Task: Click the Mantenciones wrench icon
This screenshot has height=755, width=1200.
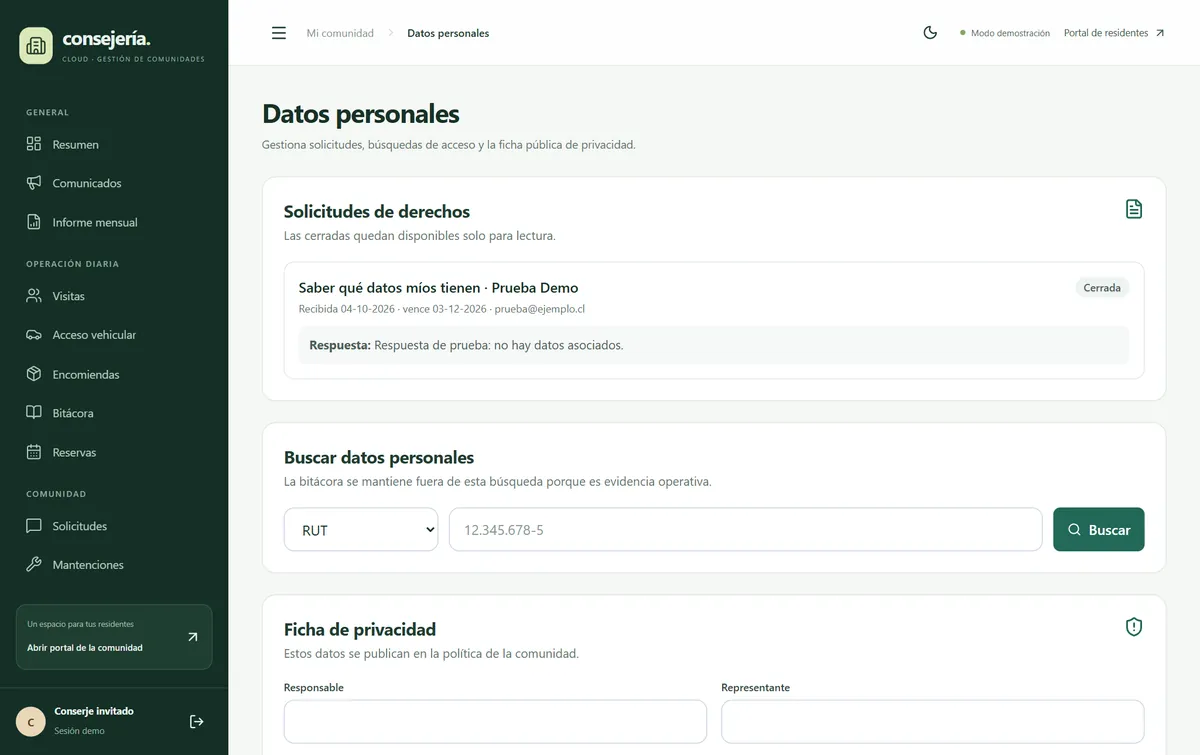Action: point(34,565)
